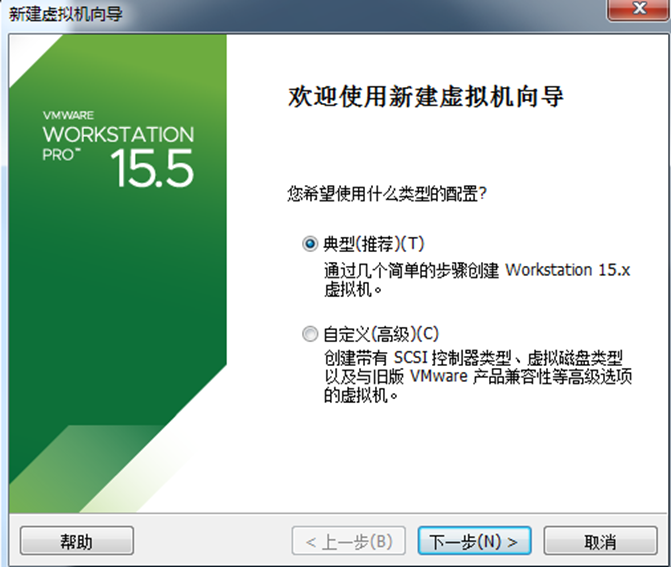The height and width of the screenshot is (567, 671).
Task: Click the 新建虚拟机向导 window title text
Action: coord(66,15)
